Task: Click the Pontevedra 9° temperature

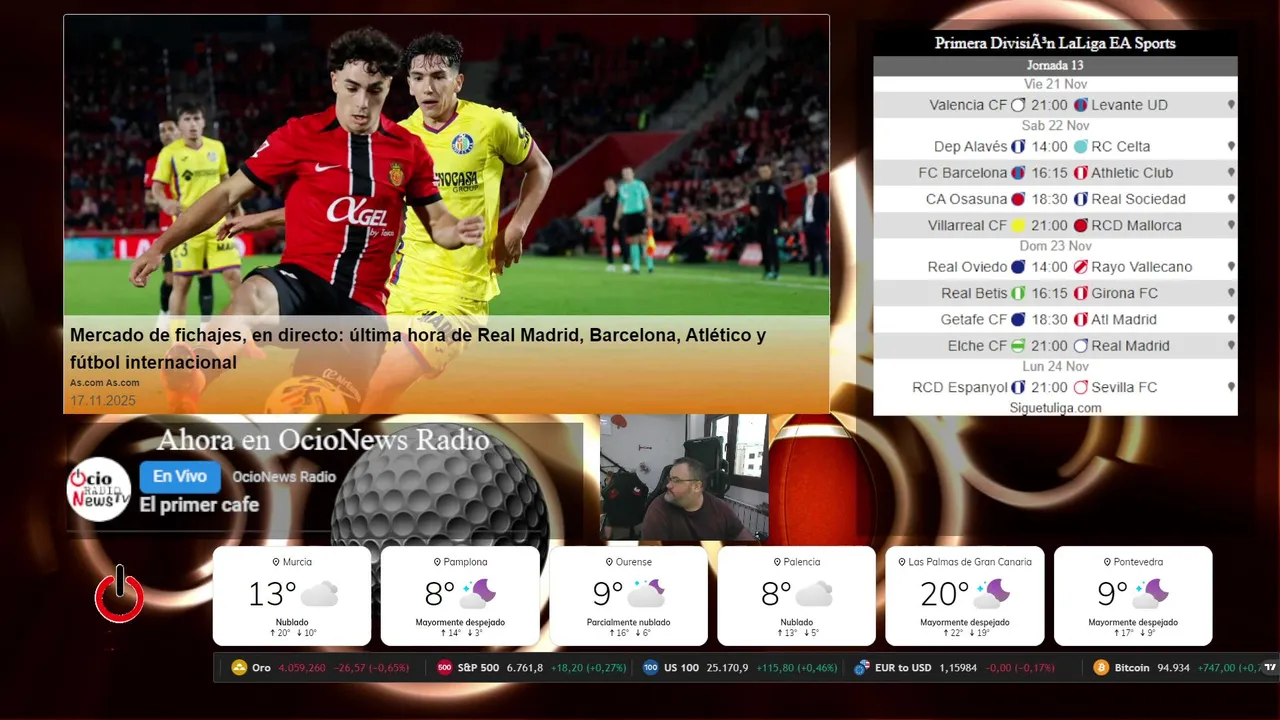Action: (x=1112, y=594)
